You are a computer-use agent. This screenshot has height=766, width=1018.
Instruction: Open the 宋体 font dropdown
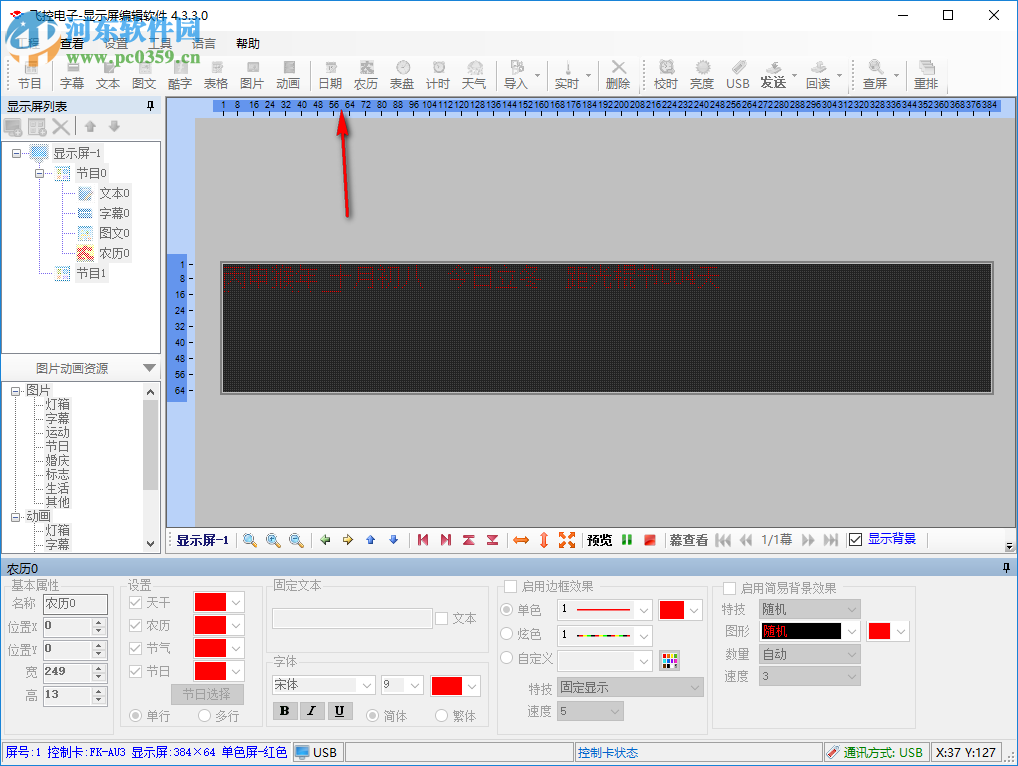[x=324, y=685]
